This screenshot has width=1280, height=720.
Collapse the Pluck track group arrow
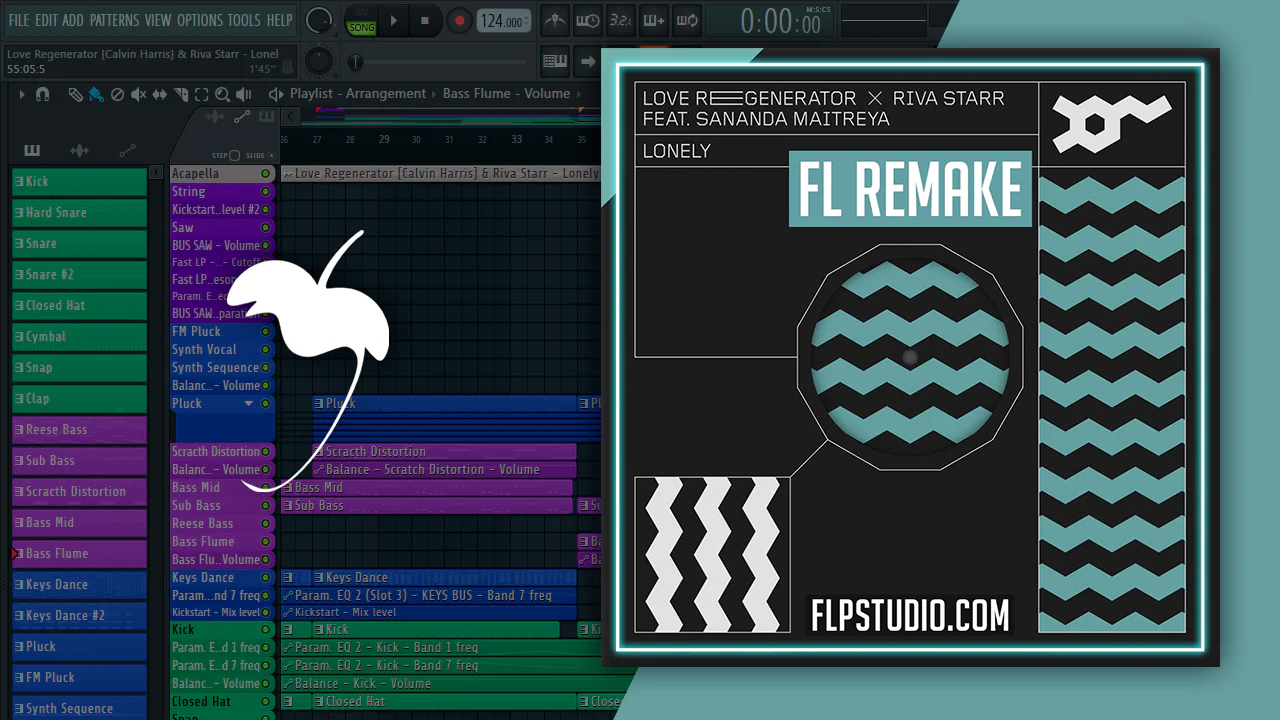249,404
